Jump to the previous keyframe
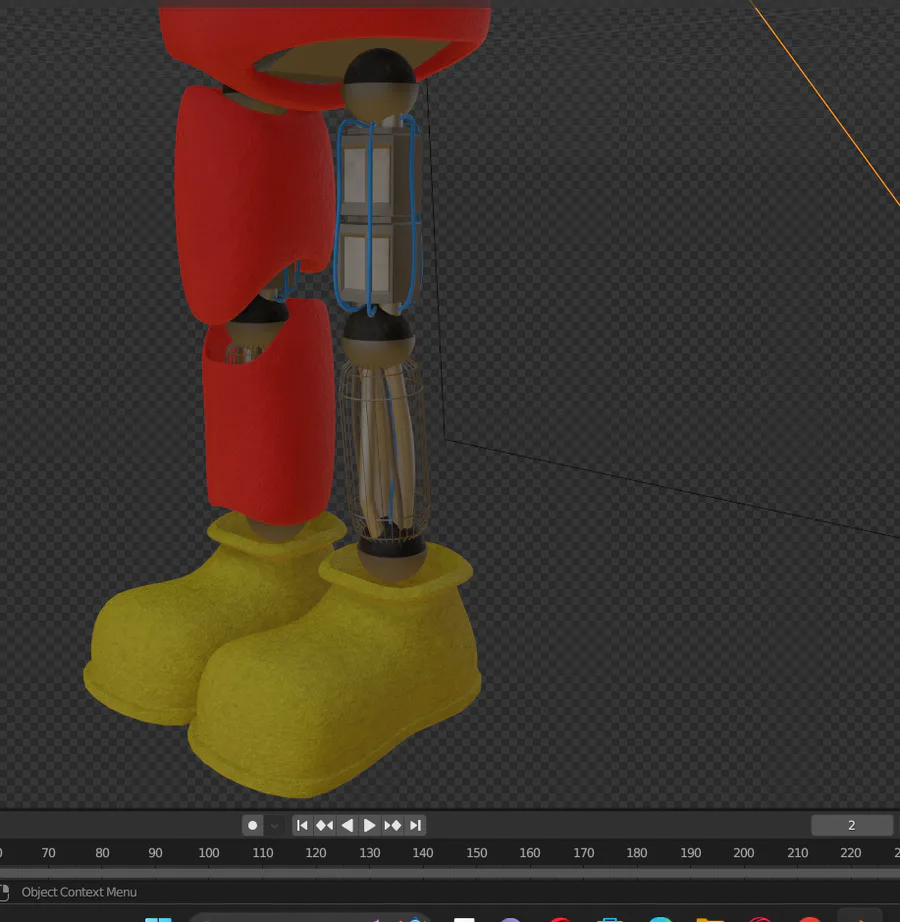 (x=324, y=826)
